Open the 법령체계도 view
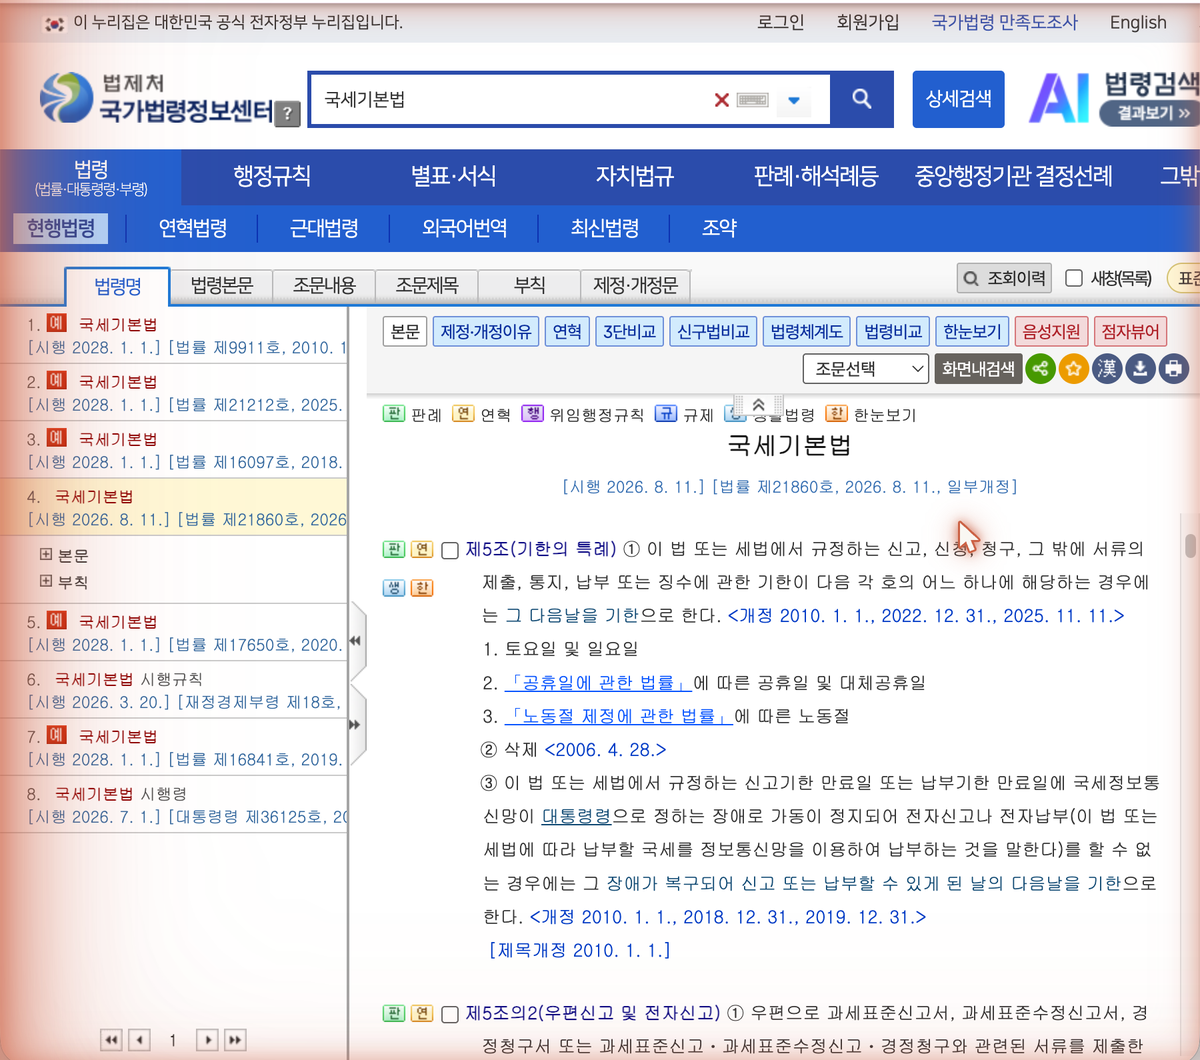 pyautogui.click(x=806, y=331)
